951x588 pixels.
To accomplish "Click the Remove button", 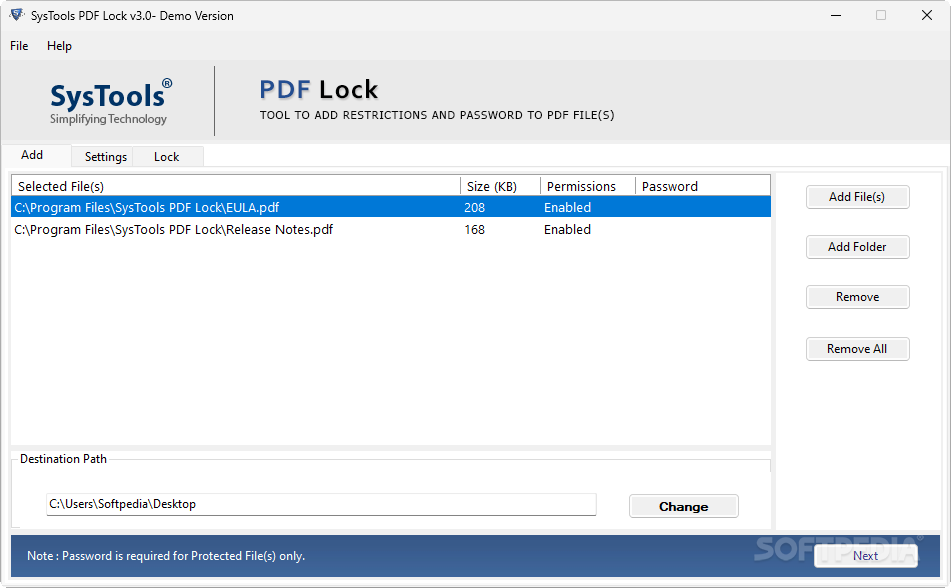I will (857, 297).
